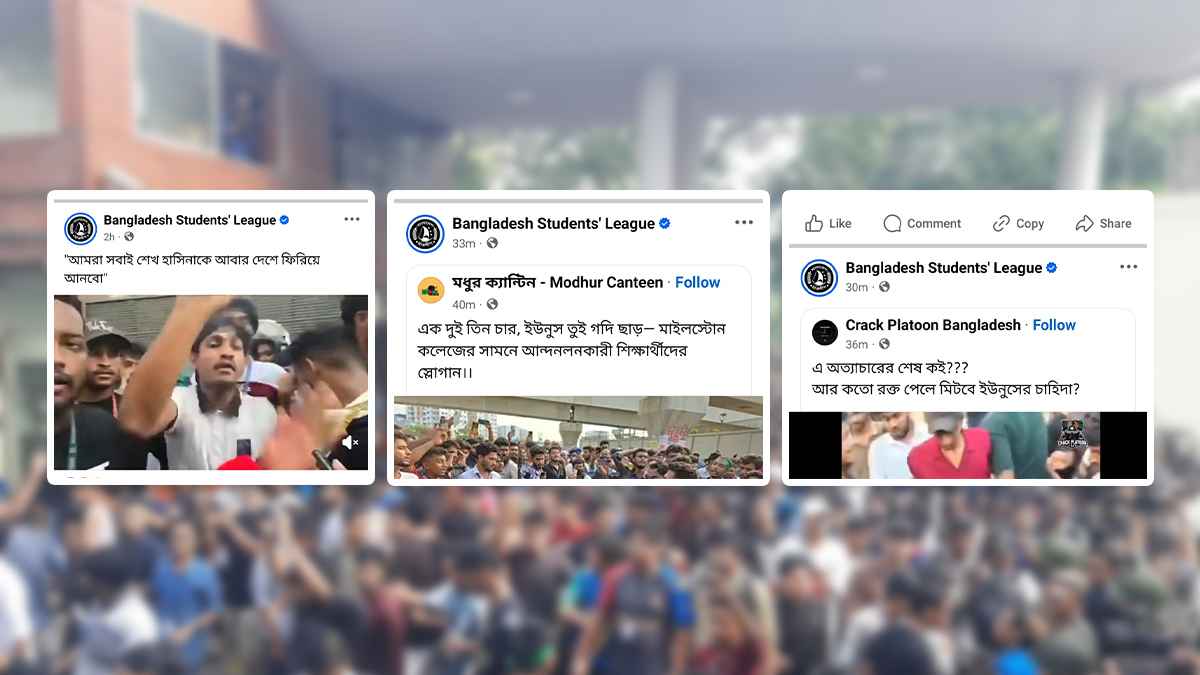Open the Crack Platoon Bangladesh page name
1200x675 pixels.
coord(933,325)
